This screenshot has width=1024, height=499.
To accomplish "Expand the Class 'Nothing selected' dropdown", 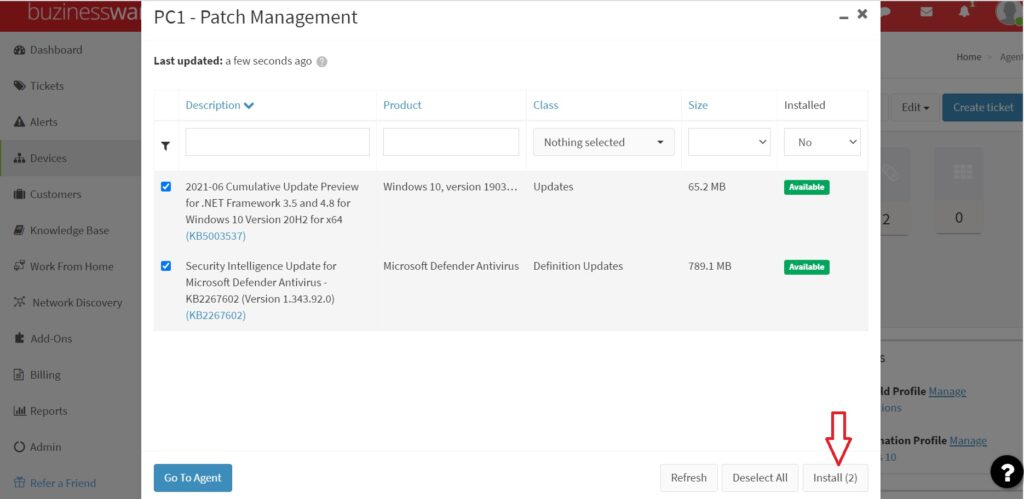I will [x=603, y=142].
